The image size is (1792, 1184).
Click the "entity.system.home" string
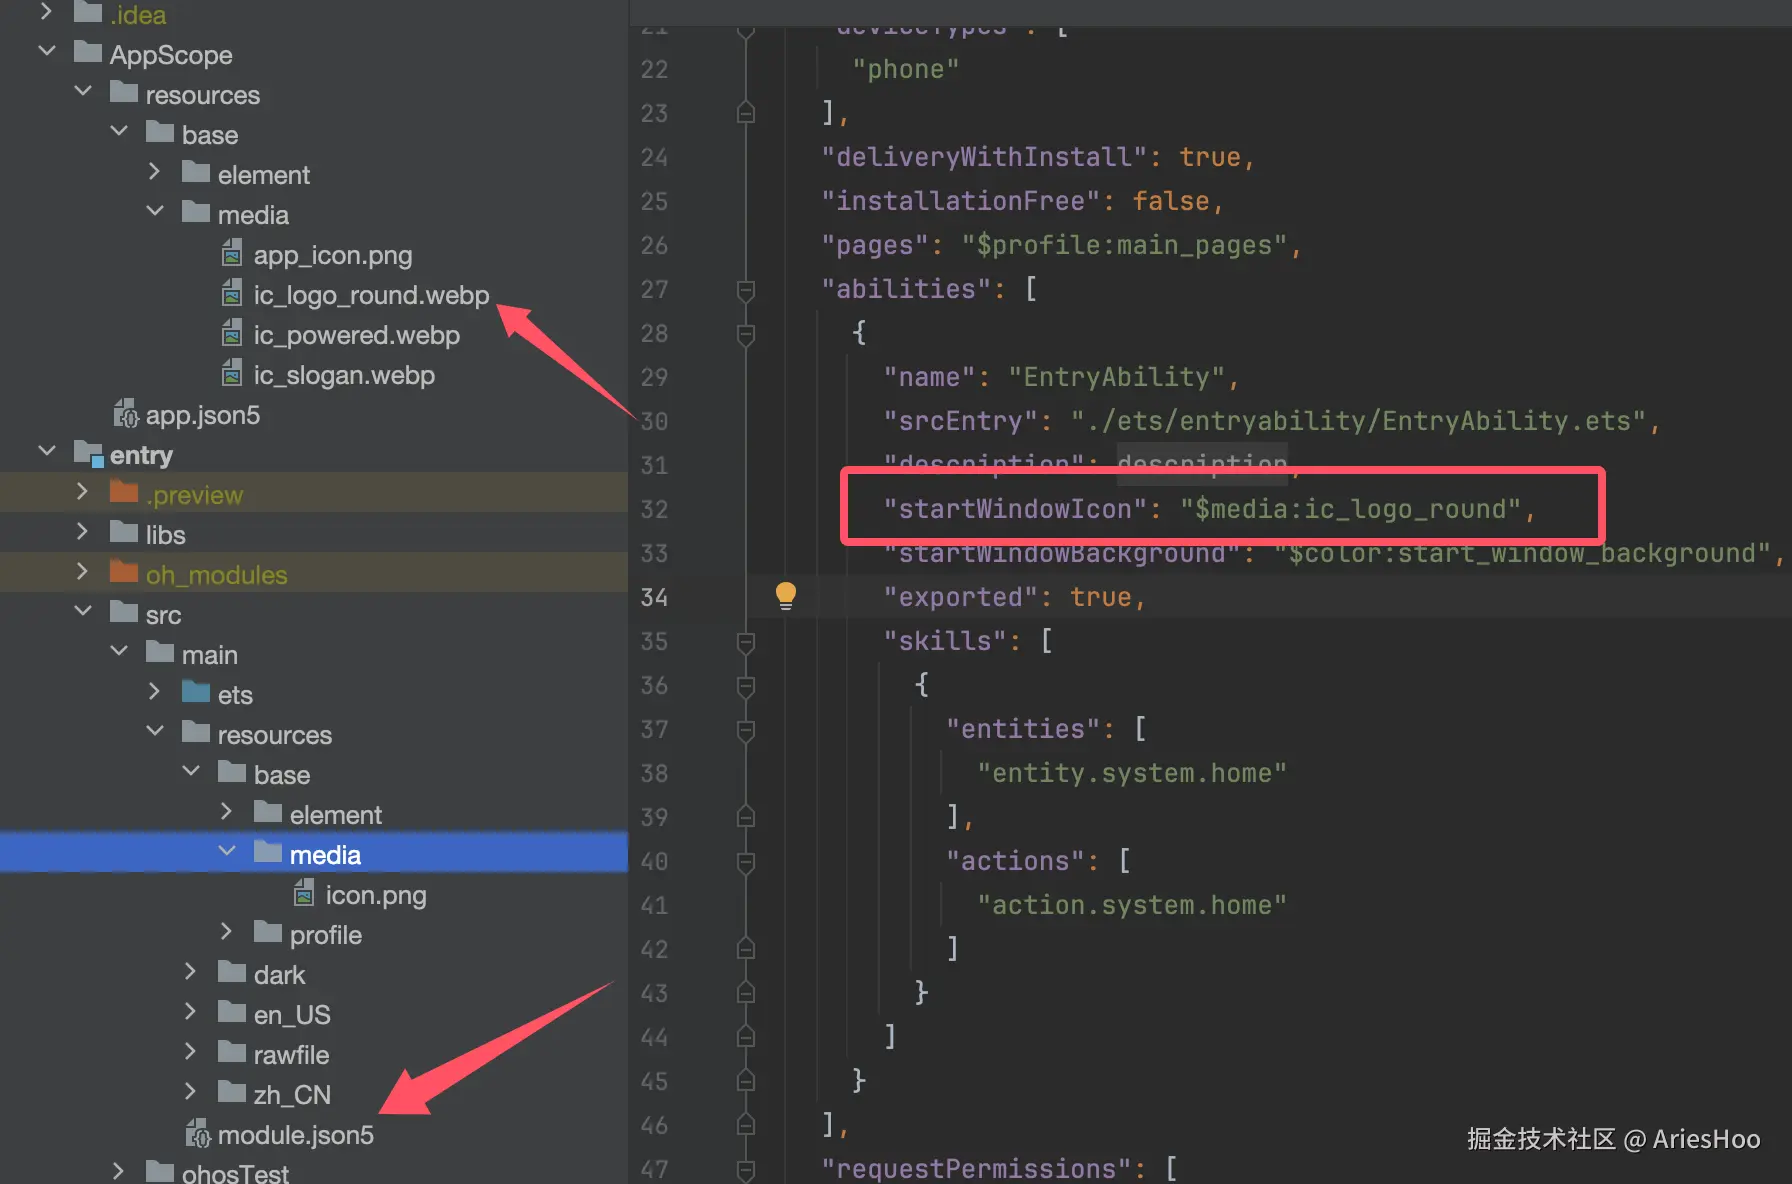point(1132,773)
